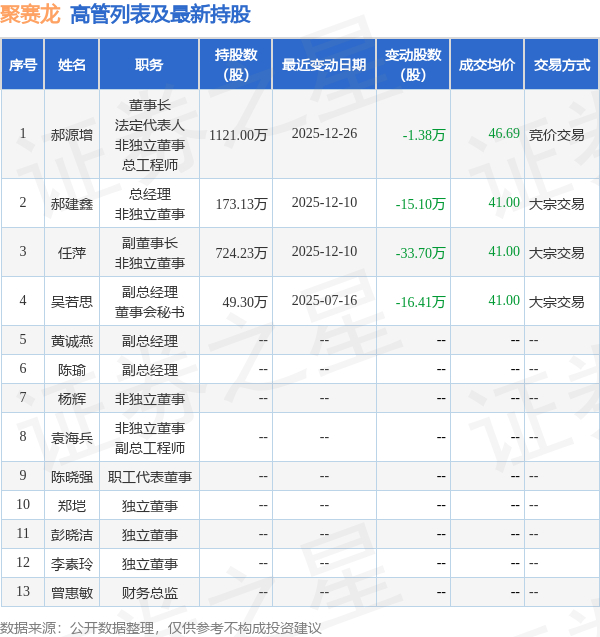Click the 姓名 column header

pyautogui.click(x=71, y=64)
